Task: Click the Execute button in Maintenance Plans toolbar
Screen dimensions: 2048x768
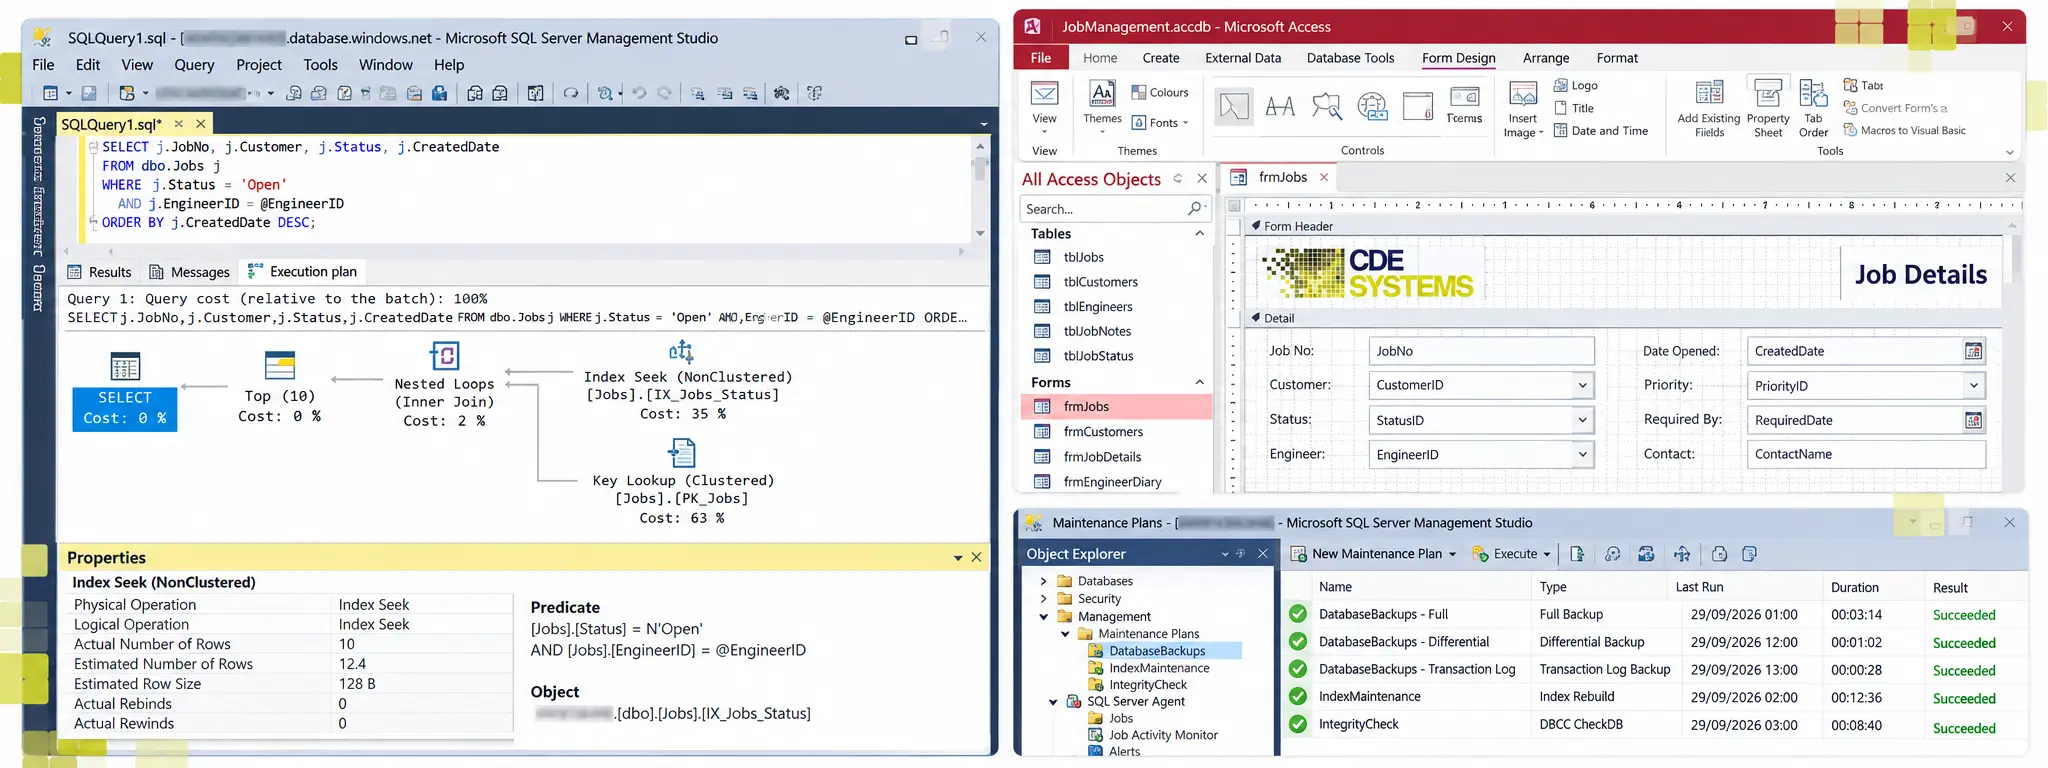Action: [1511, 554]
